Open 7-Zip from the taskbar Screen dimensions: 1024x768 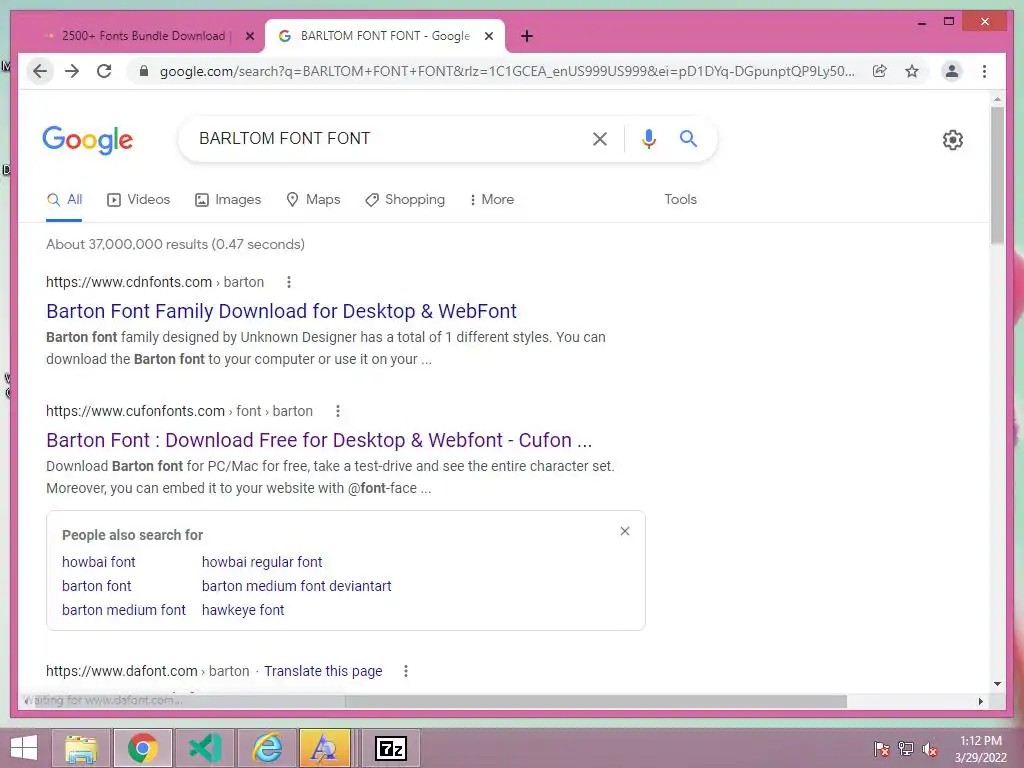[x=391, y=748]
